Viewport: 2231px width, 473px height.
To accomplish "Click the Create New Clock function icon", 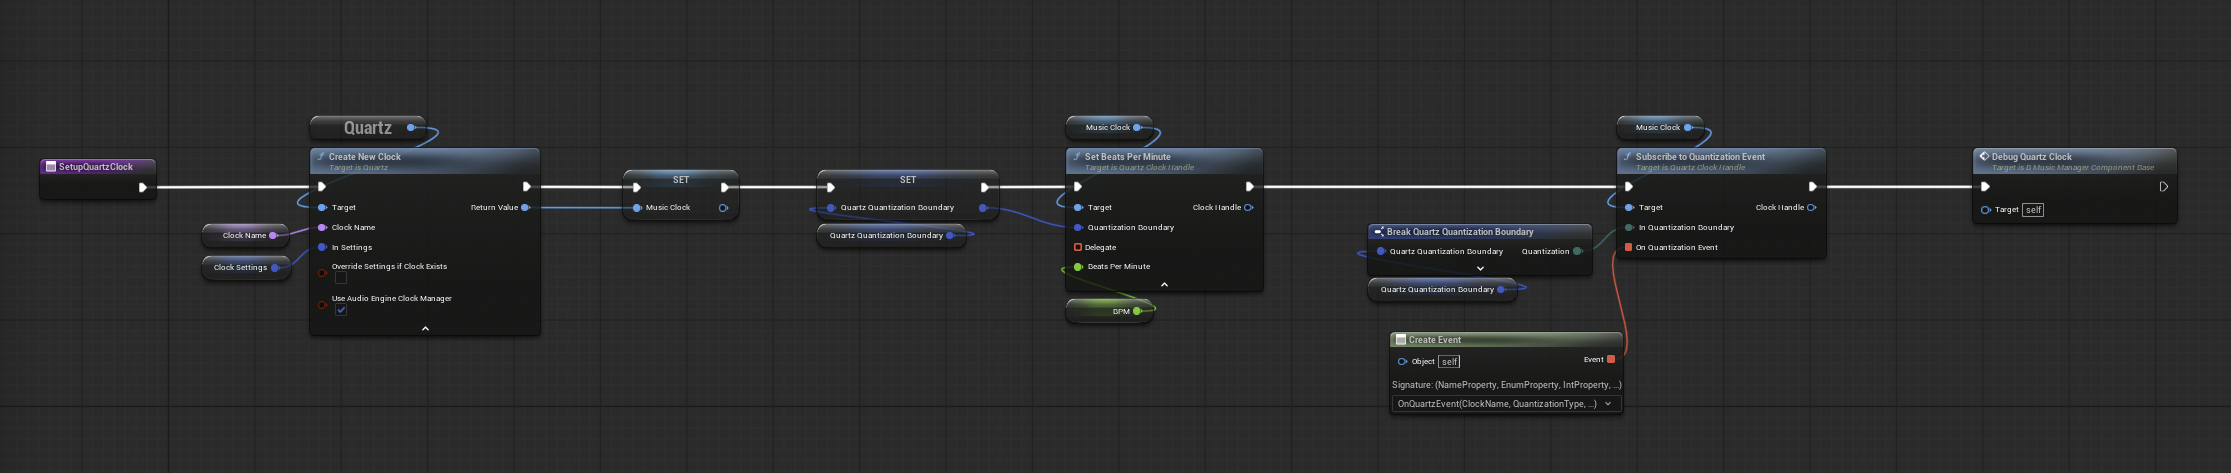I will 321,157.
